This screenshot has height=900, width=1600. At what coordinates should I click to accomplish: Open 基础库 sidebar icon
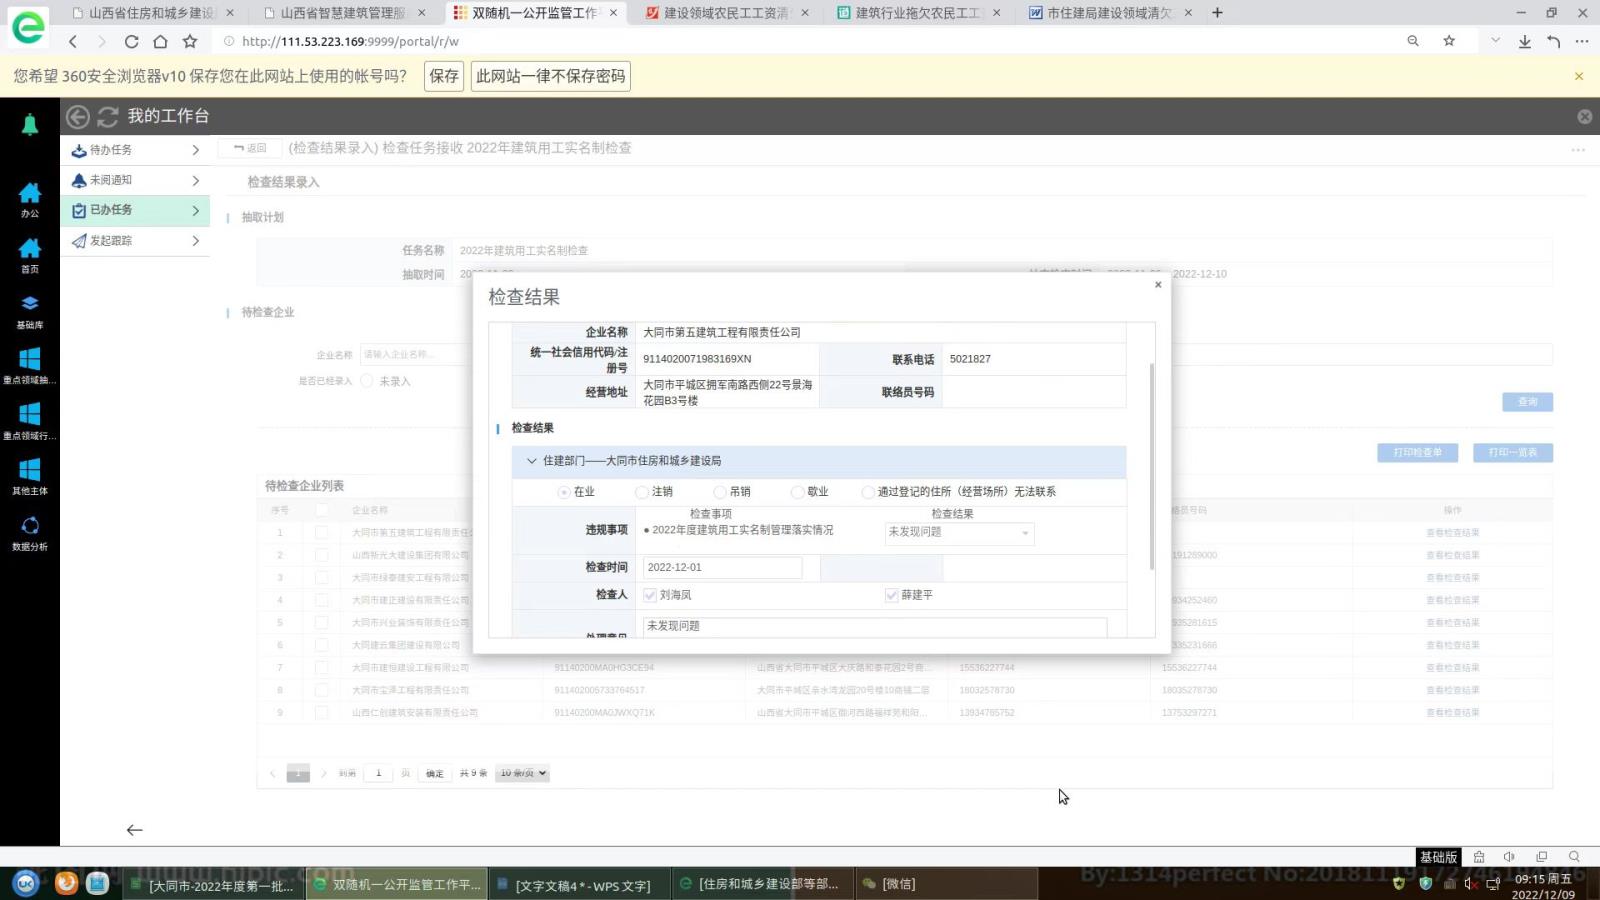pos(30,311)
